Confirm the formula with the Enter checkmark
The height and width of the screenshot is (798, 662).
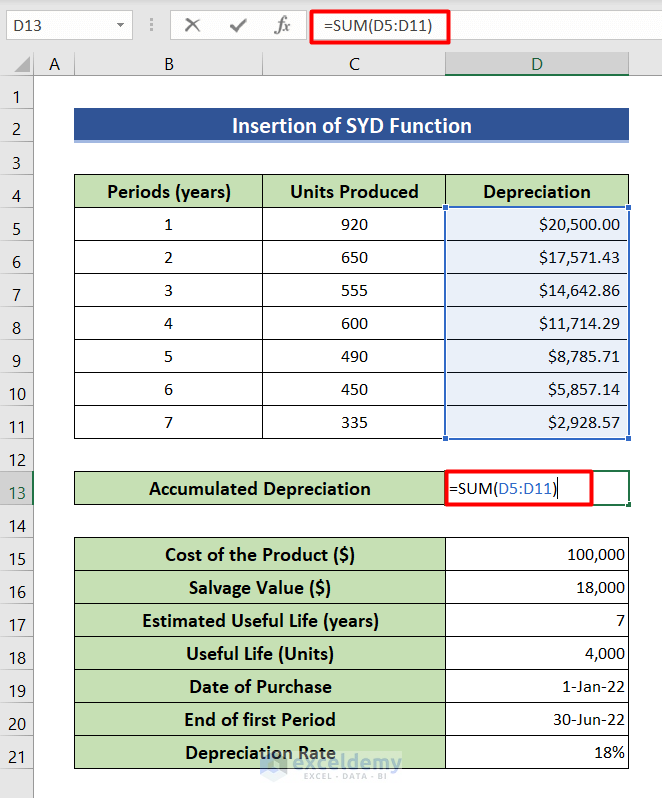point(237,25)
